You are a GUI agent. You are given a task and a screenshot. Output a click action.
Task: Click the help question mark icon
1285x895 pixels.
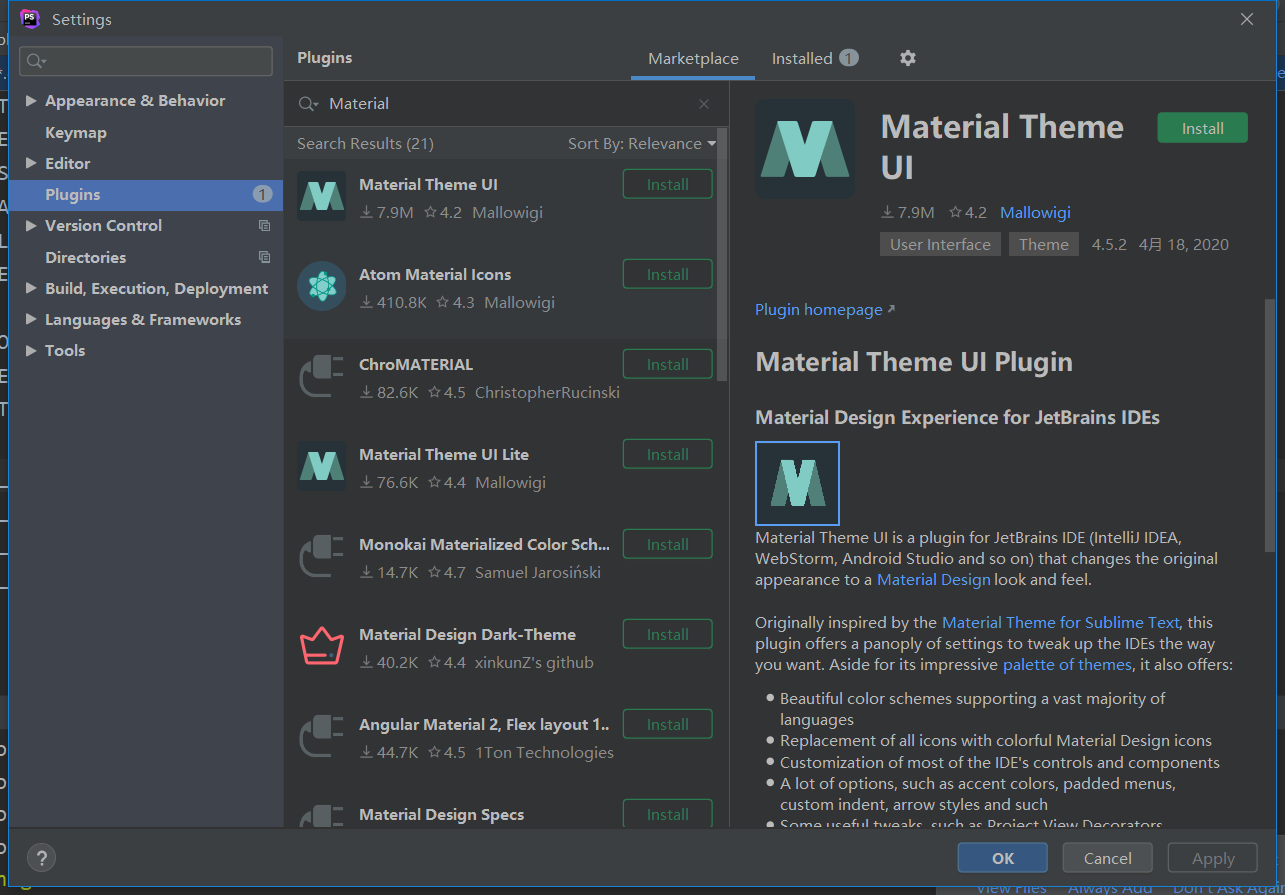(41, 858)
